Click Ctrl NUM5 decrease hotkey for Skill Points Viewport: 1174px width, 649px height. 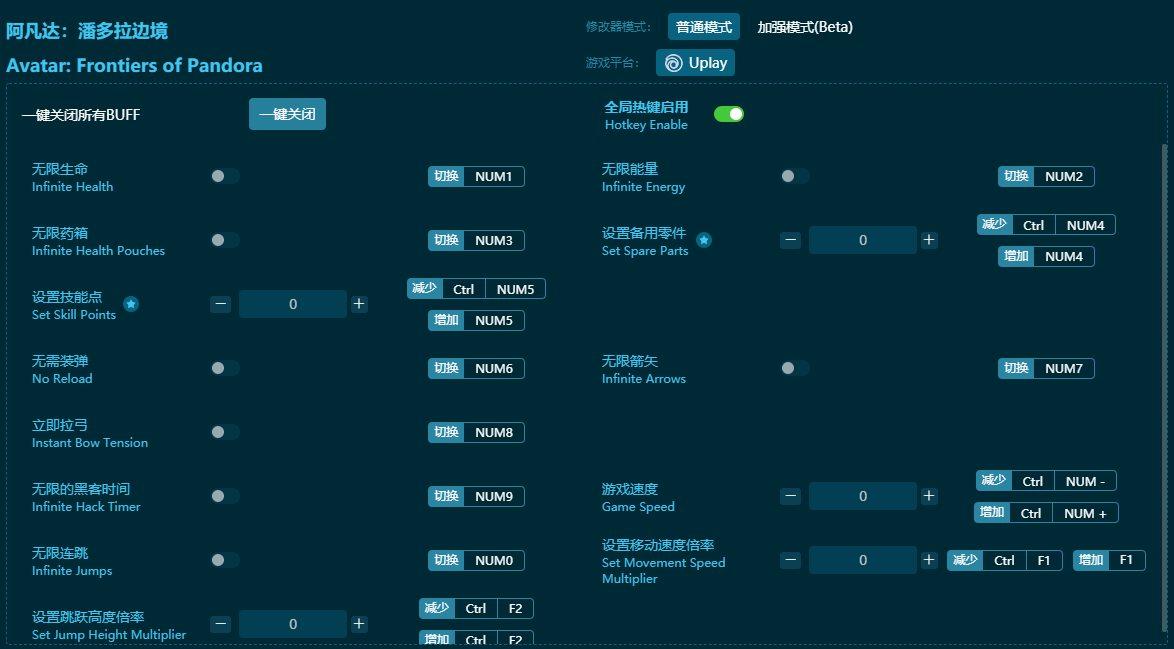pyautogui.click(x=476, y=289)
